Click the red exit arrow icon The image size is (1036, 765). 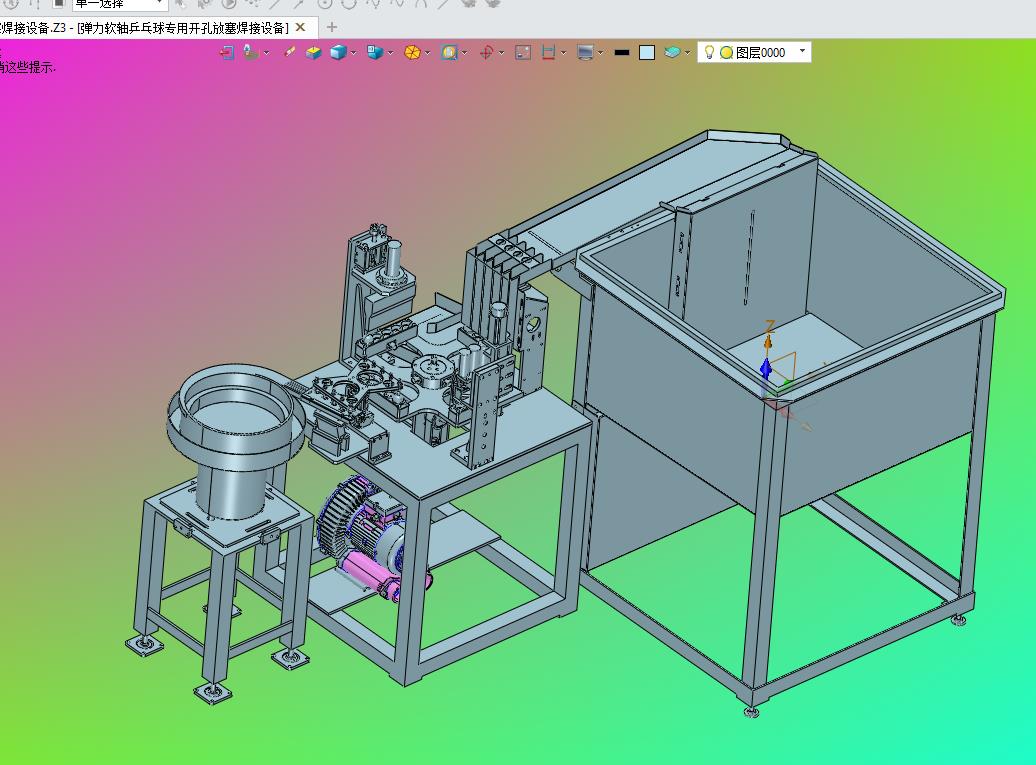click(x=227, y=53)
